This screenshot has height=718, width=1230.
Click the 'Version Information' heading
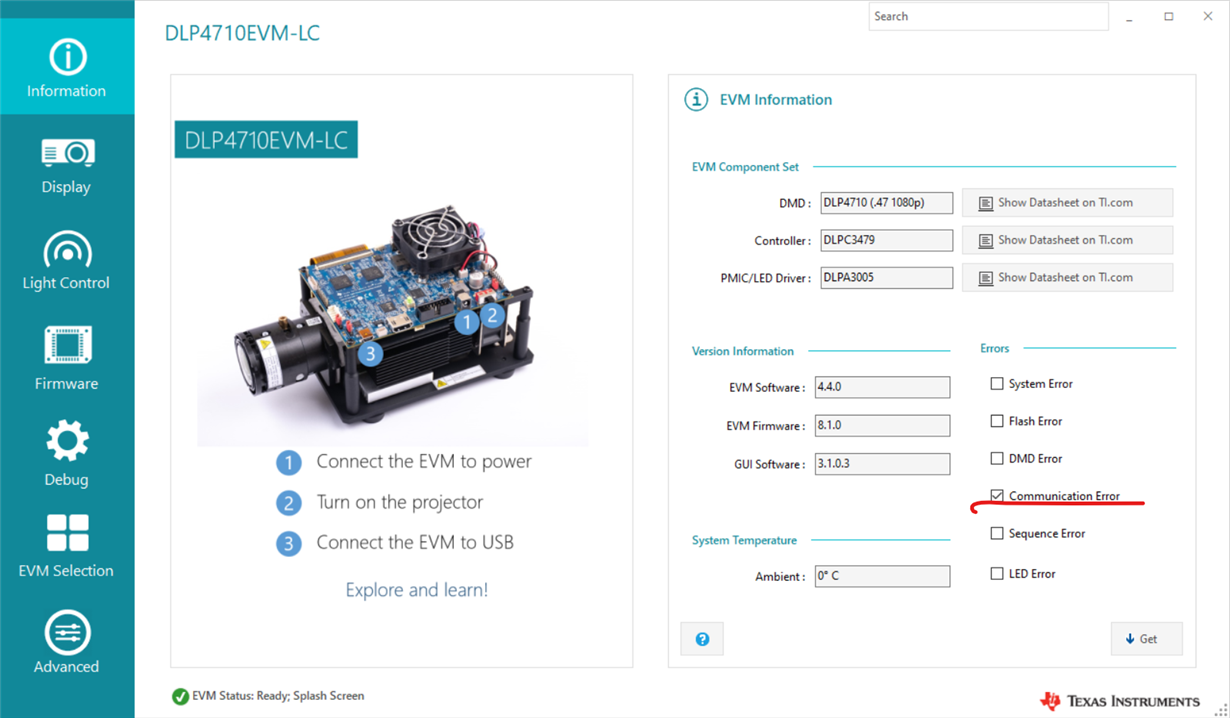pyautogui.click(x=743, y=351)
